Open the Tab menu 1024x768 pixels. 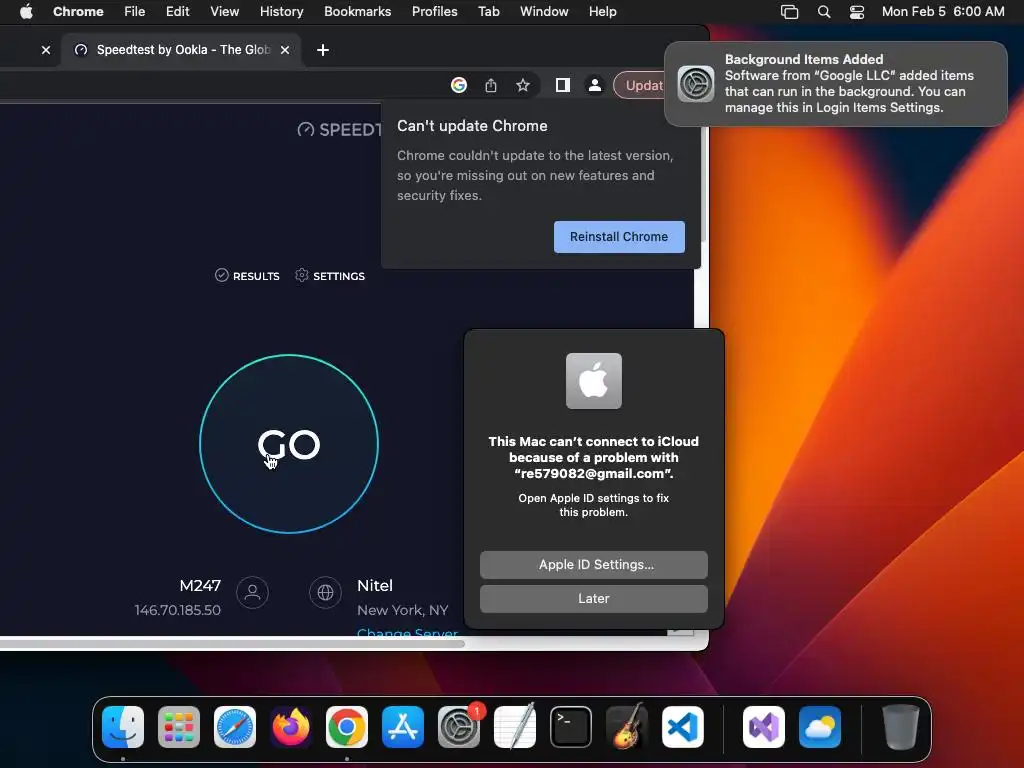pos(488,12)
